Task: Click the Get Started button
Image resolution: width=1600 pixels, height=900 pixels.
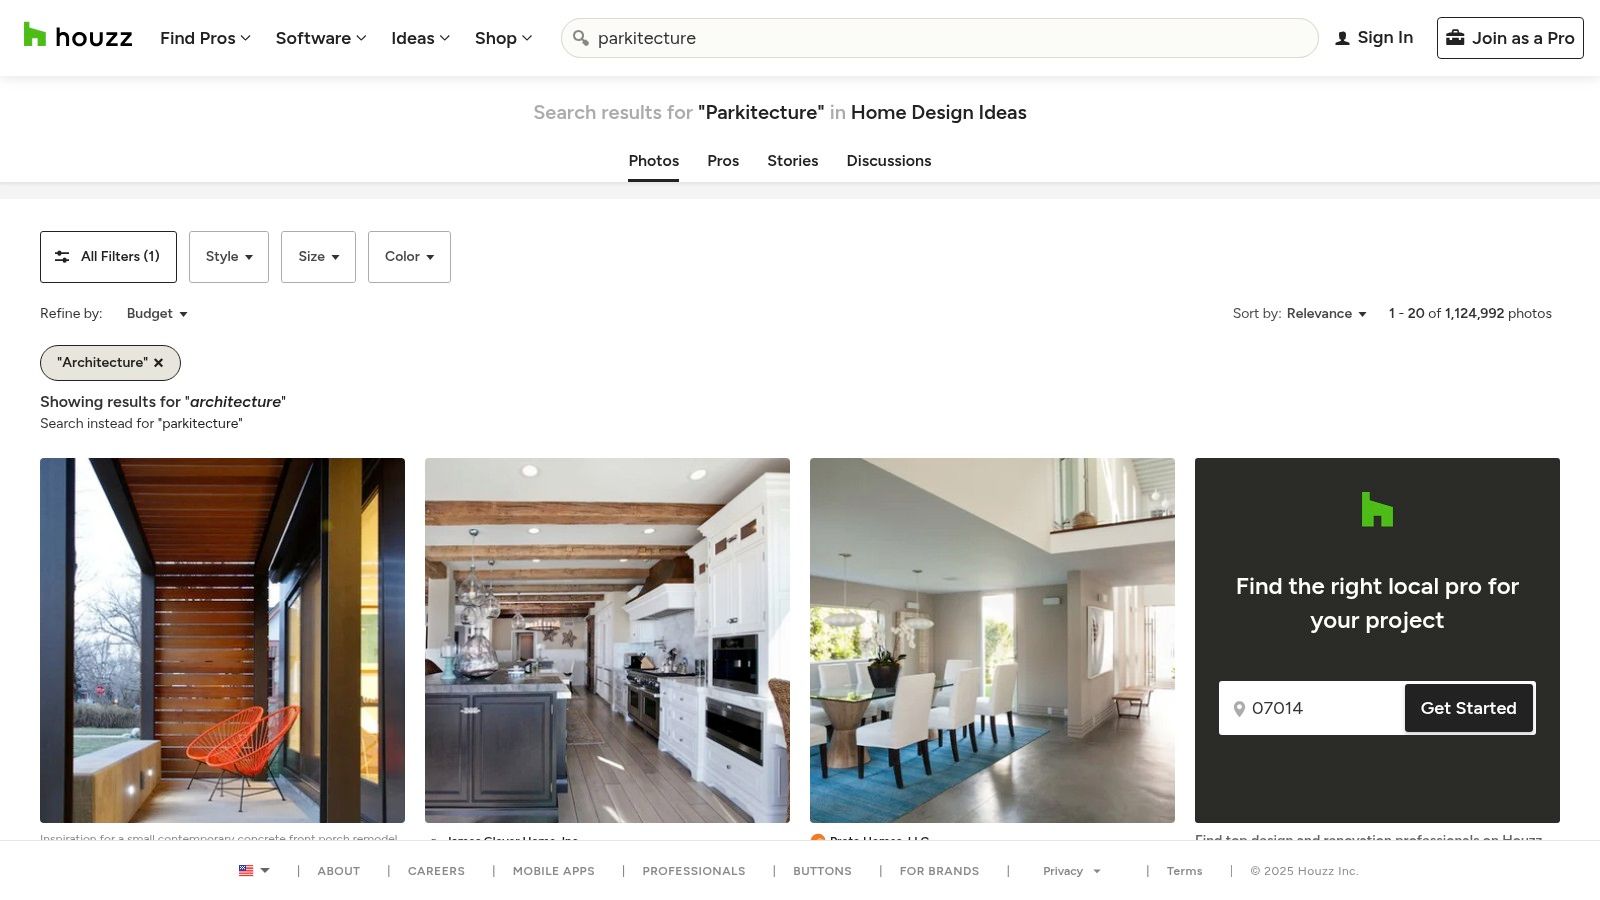Action: (x=1468, y=708)
